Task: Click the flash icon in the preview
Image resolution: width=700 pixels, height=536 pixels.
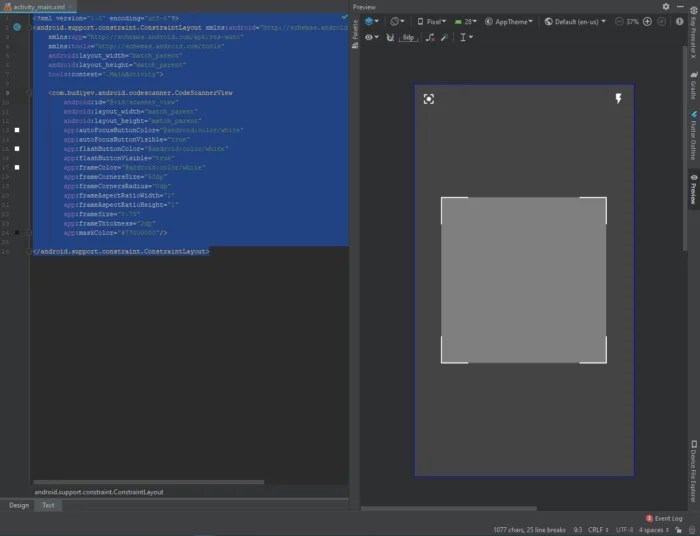Action: tap(618, 99)
